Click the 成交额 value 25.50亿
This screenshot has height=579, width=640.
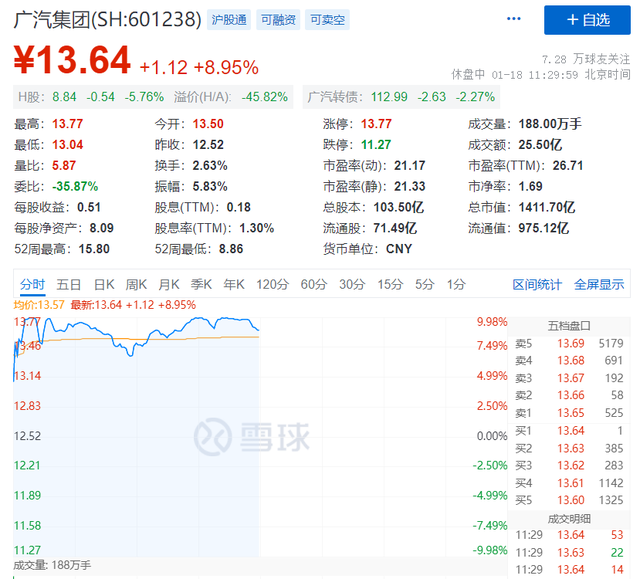pyautogui.click(x=540, y=144)
